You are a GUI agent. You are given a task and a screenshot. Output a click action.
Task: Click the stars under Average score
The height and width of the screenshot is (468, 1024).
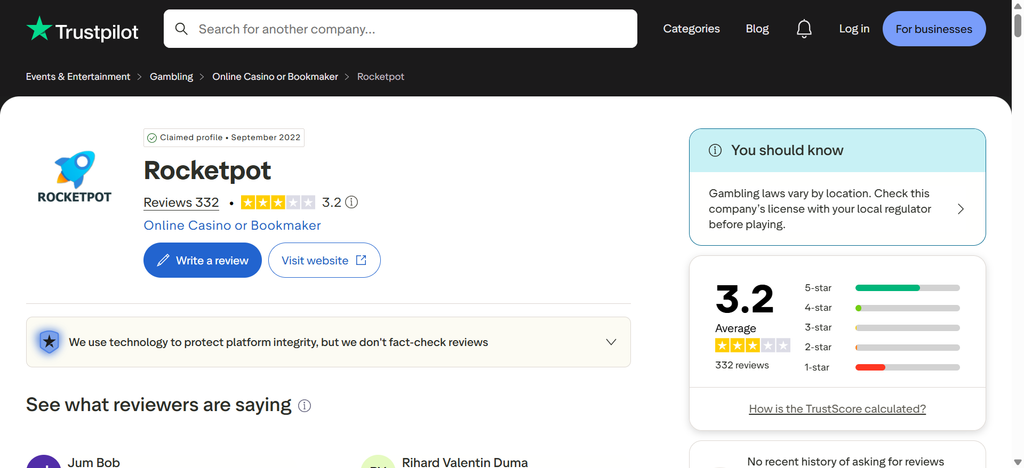click(752, 345)
